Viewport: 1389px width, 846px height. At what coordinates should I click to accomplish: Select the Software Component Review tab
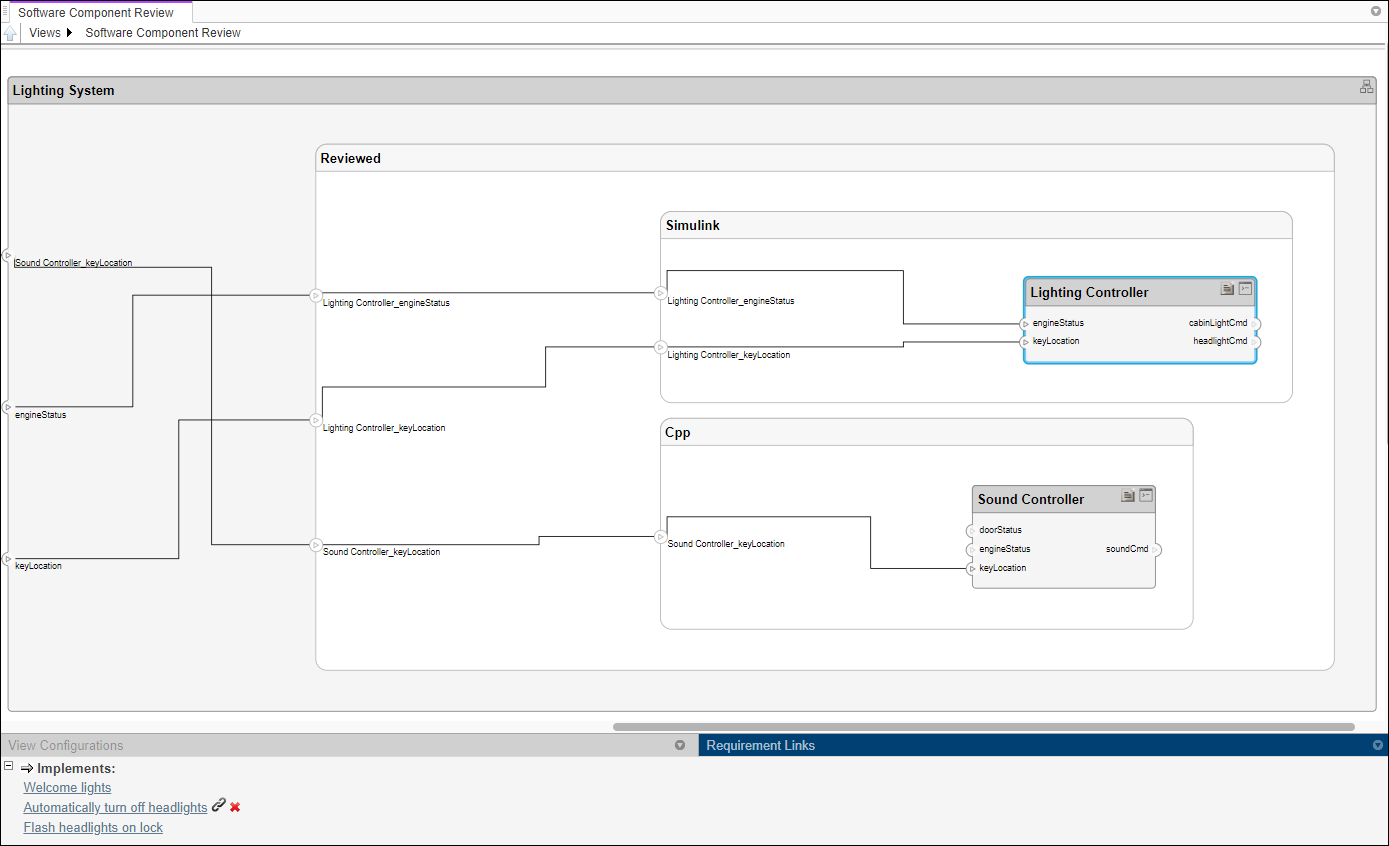[96, 13]
